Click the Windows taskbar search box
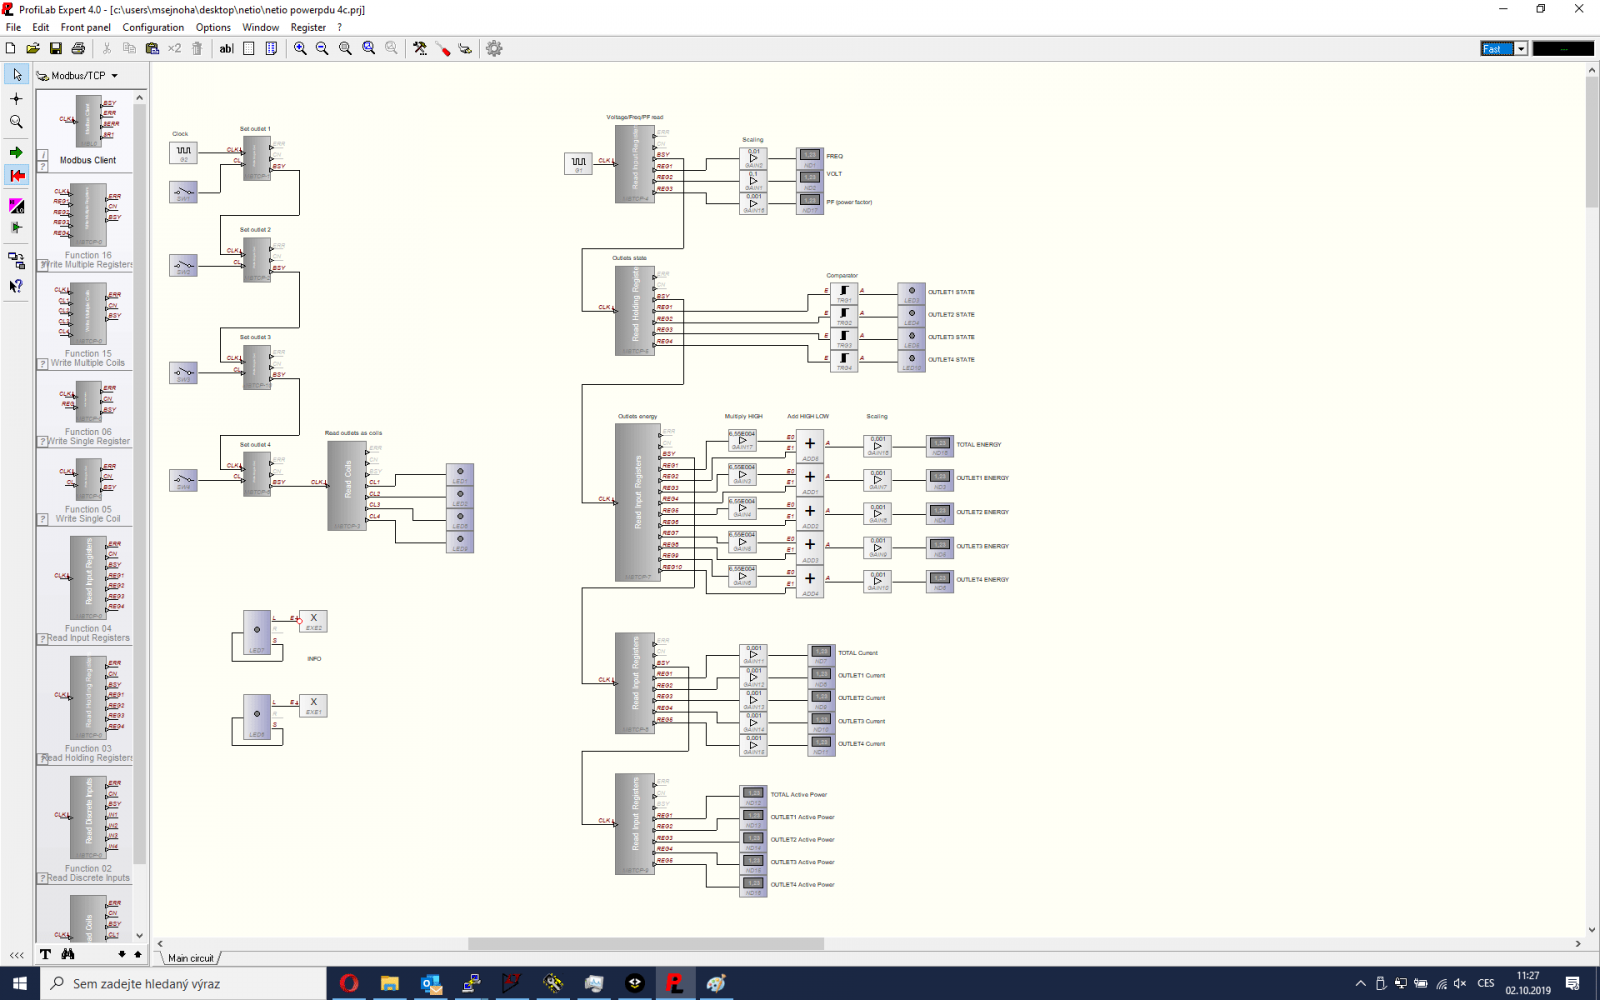This screenshot has width=1600, height=1000. click(x=183, y=983)
